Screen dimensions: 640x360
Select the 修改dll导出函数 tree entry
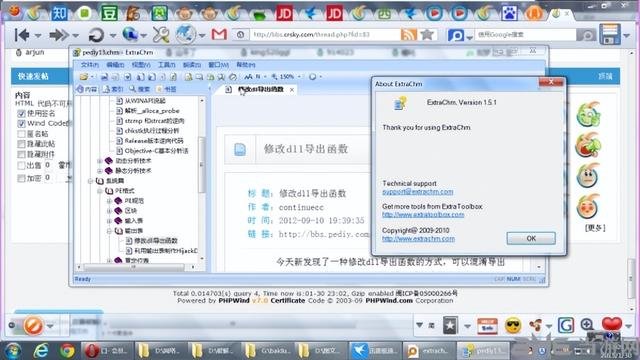pyautogui.click(x=156, y=241)
